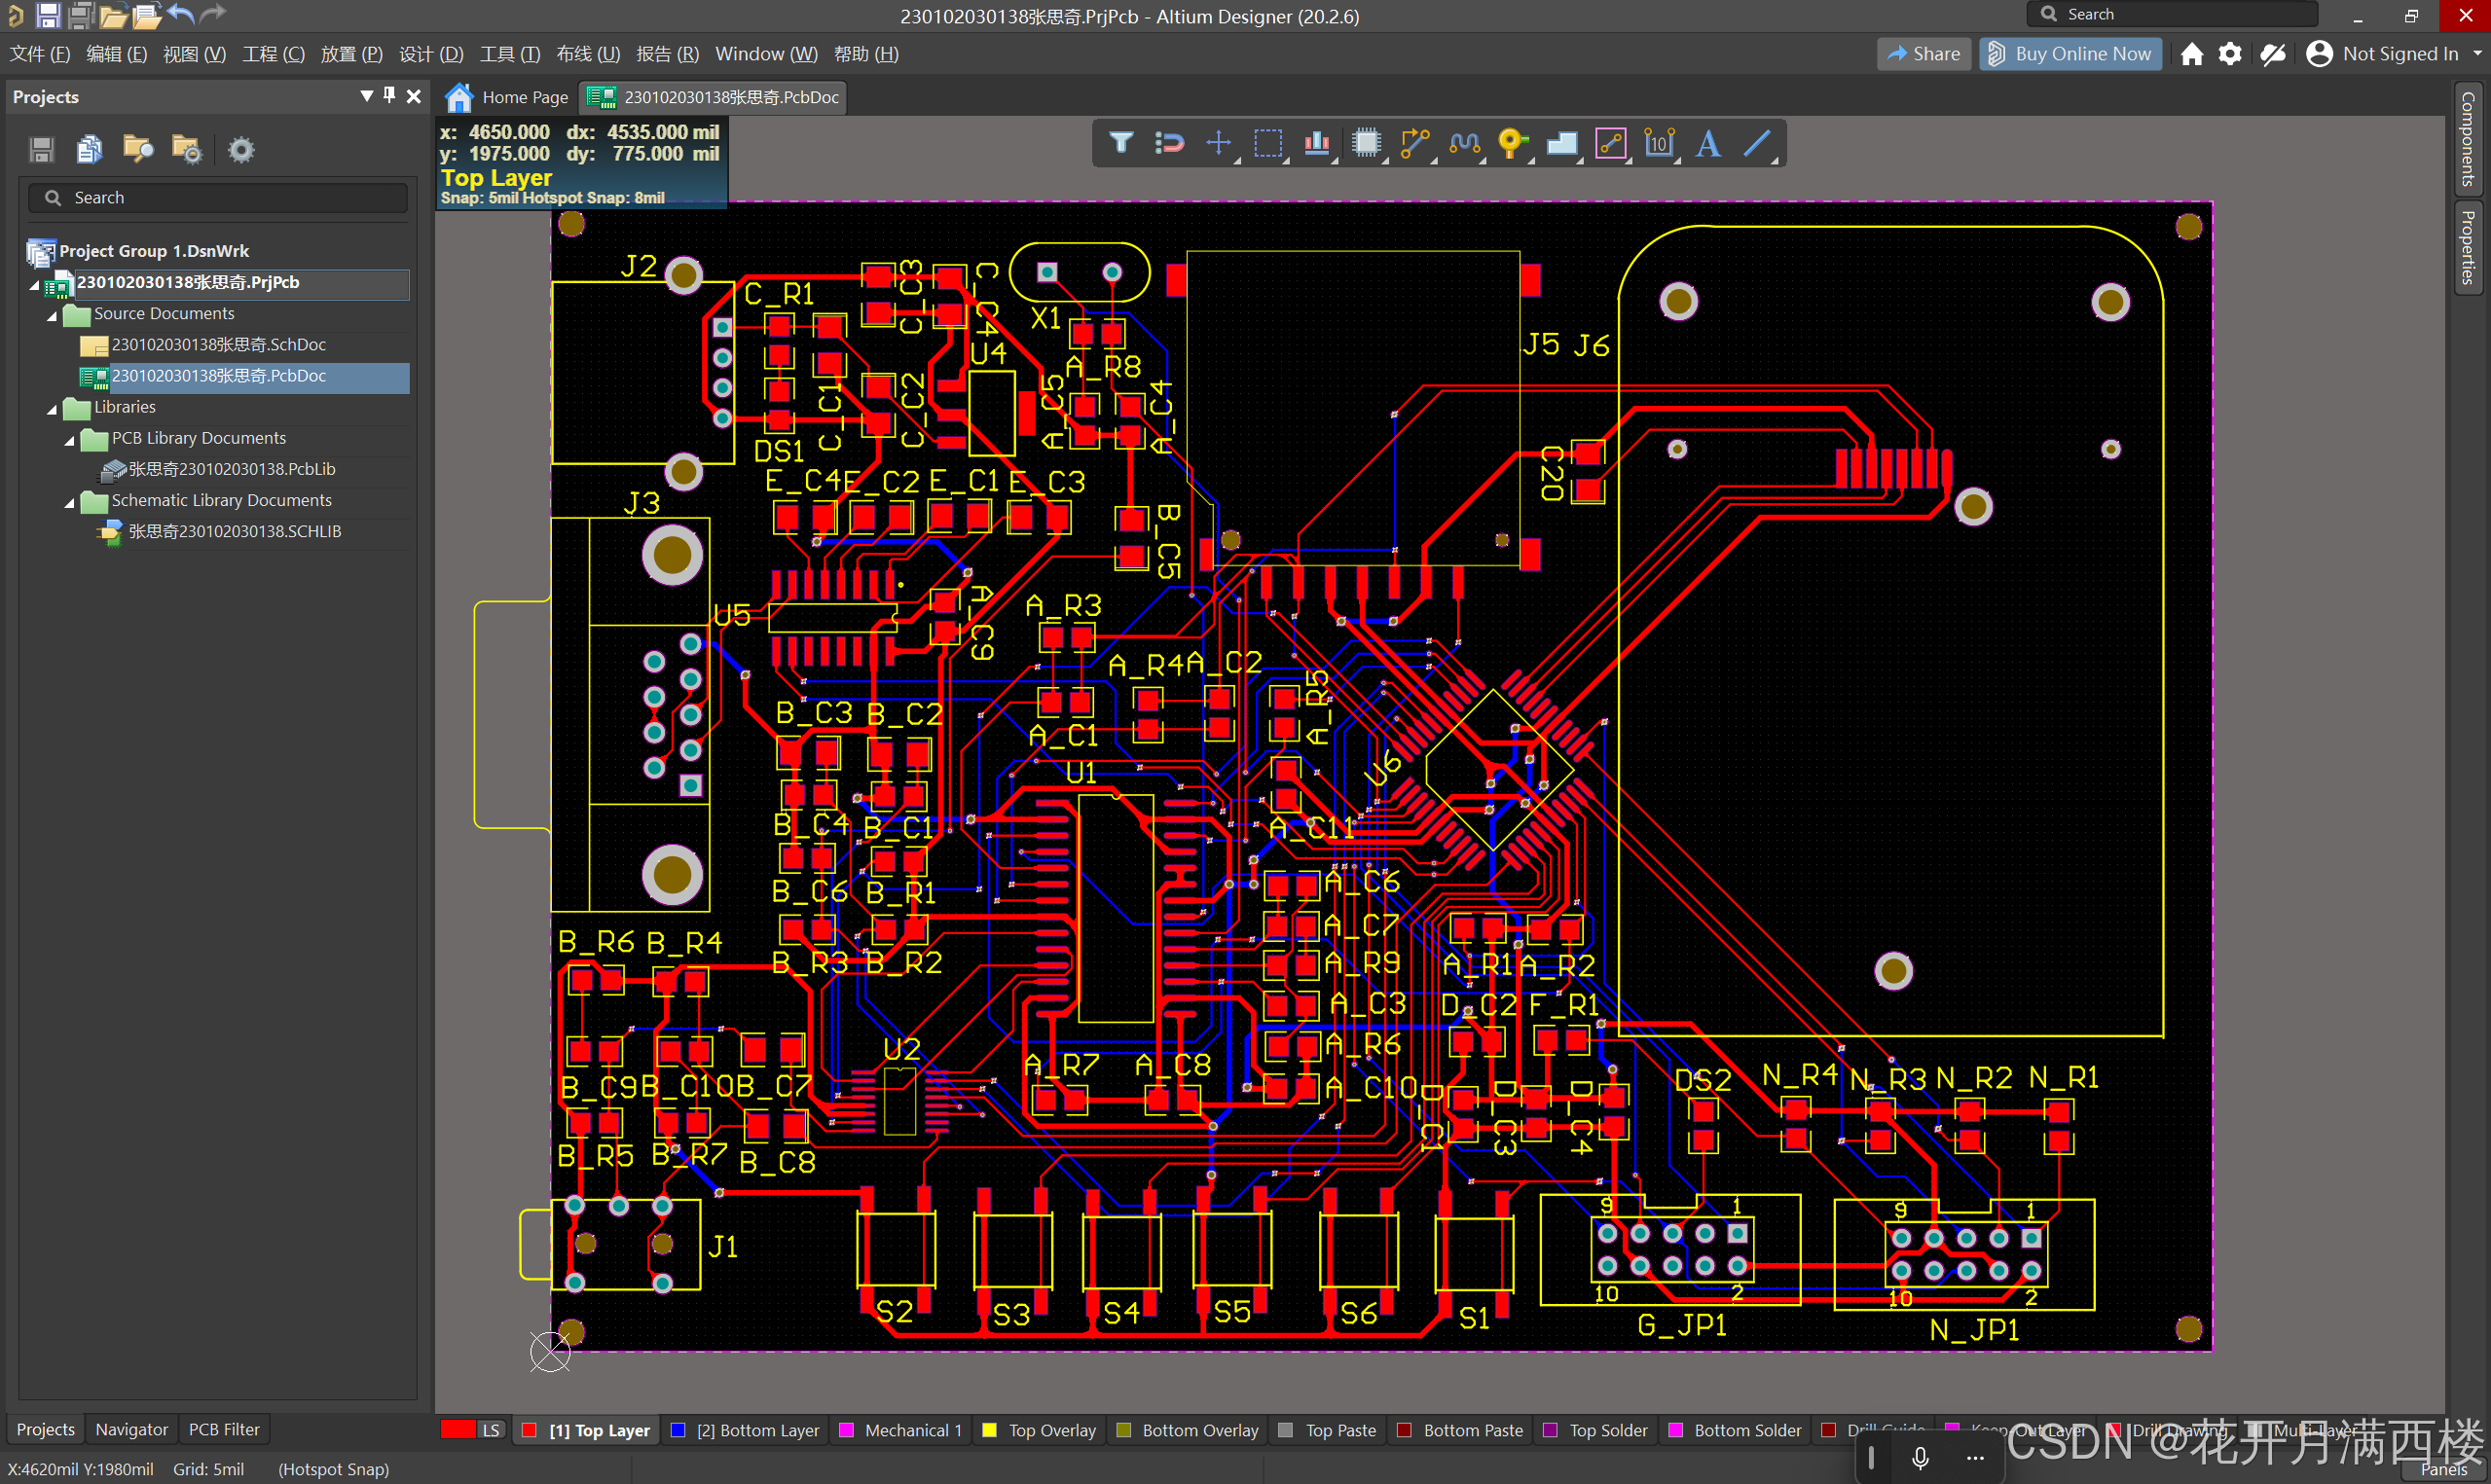Click the blue Bottom Layer color swatch

pyautogui.click(x=678, y=1430)
